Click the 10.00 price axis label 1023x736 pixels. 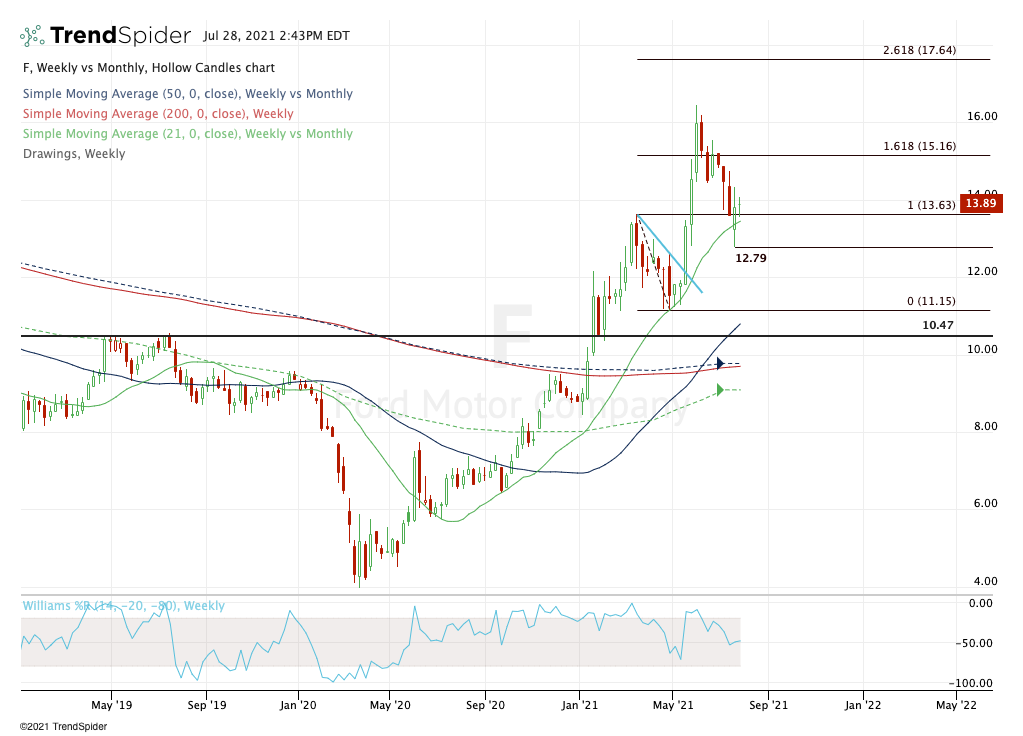[983, 349]
